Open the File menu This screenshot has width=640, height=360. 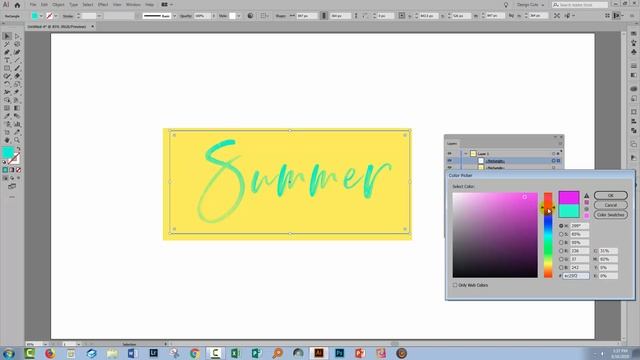(x=33, y=5)
